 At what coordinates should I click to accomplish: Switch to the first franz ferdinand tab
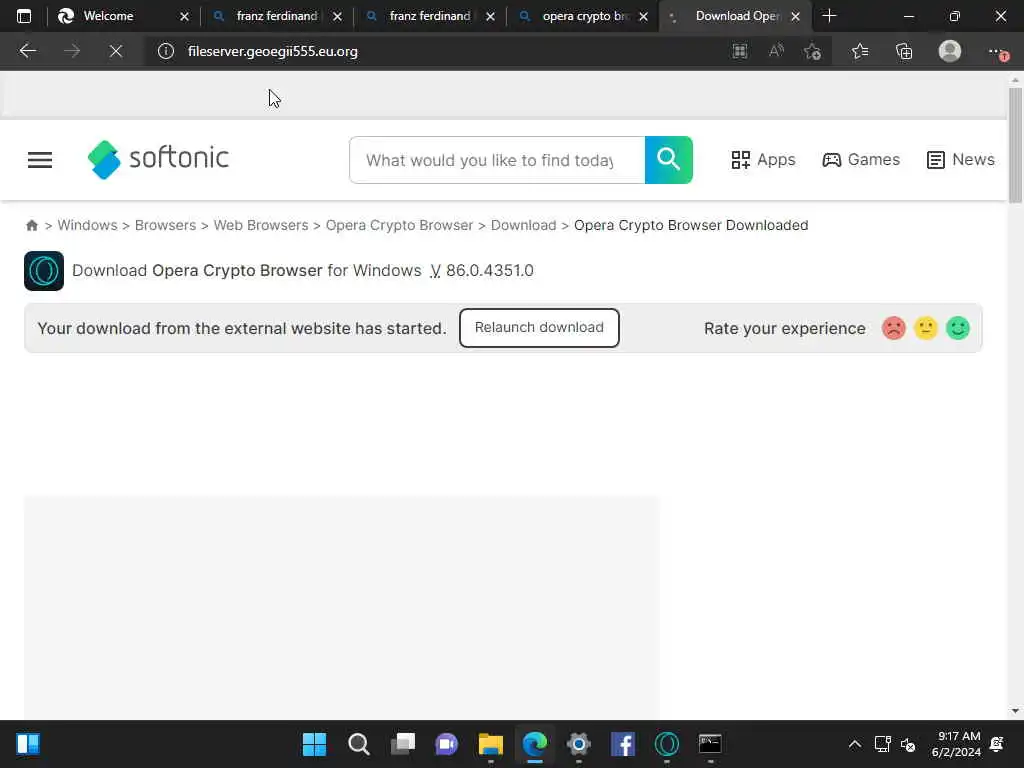coord(276,16)
